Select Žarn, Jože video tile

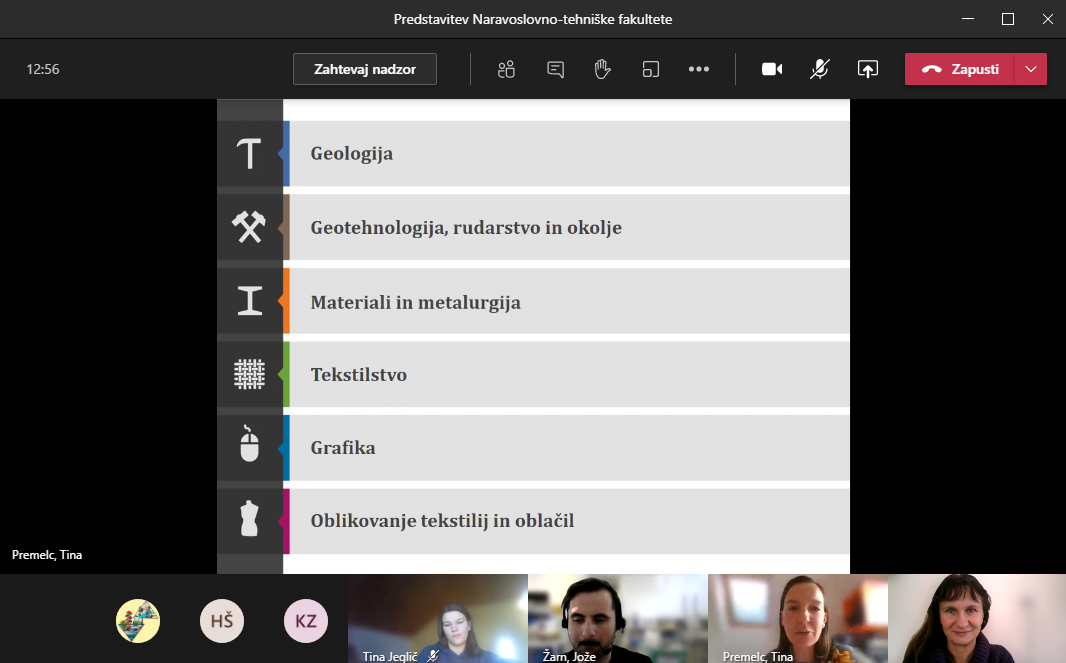[x=618, y=618]
